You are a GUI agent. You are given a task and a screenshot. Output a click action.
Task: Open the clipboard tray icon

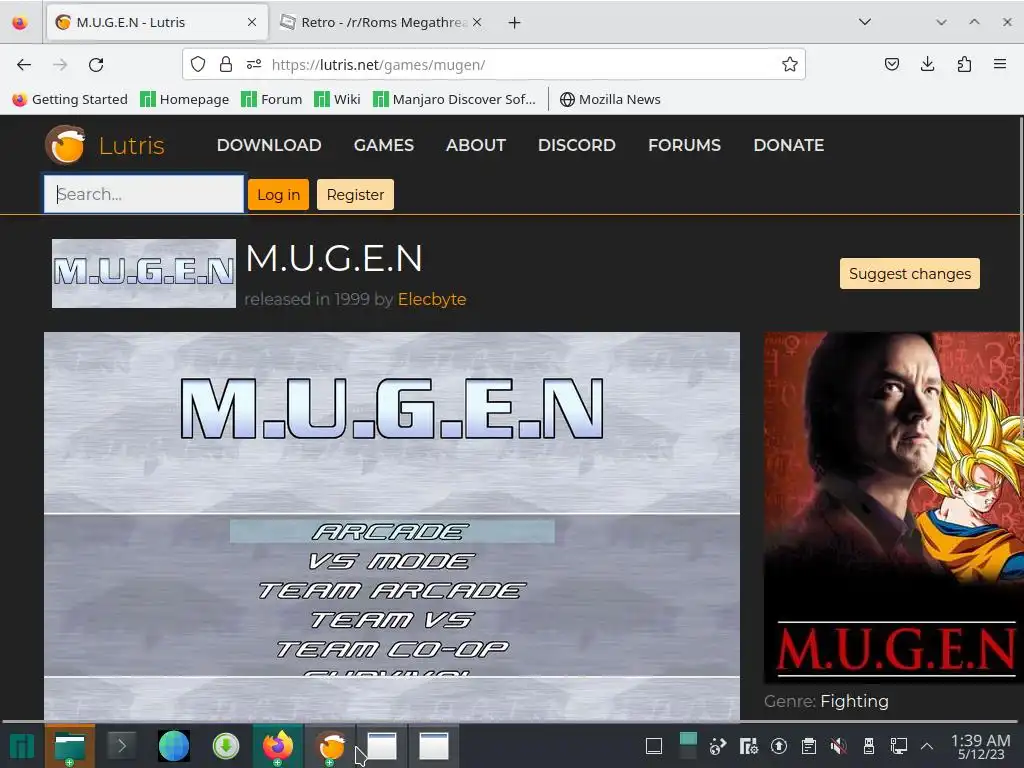[x=808, y=746]
